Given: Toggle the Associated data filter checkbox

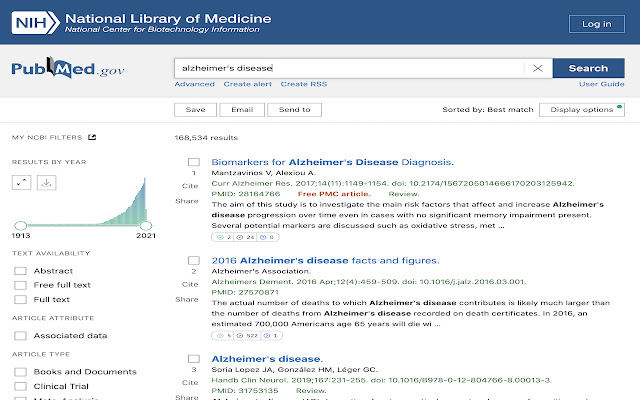Looking at the screenshot, I should [20, 336].
